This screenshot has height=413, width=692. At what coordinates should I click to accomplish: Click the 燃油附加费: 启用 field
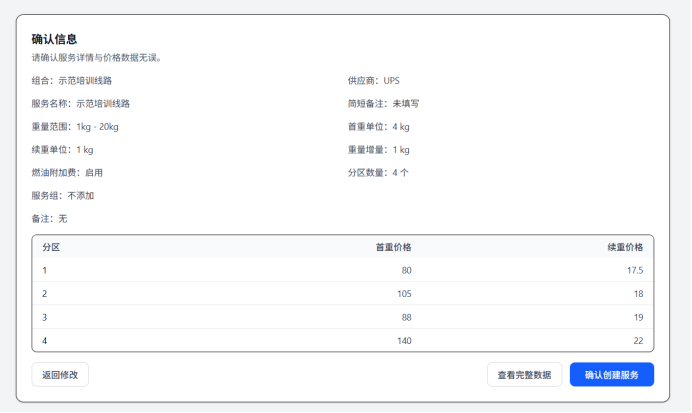pos(67,173)
